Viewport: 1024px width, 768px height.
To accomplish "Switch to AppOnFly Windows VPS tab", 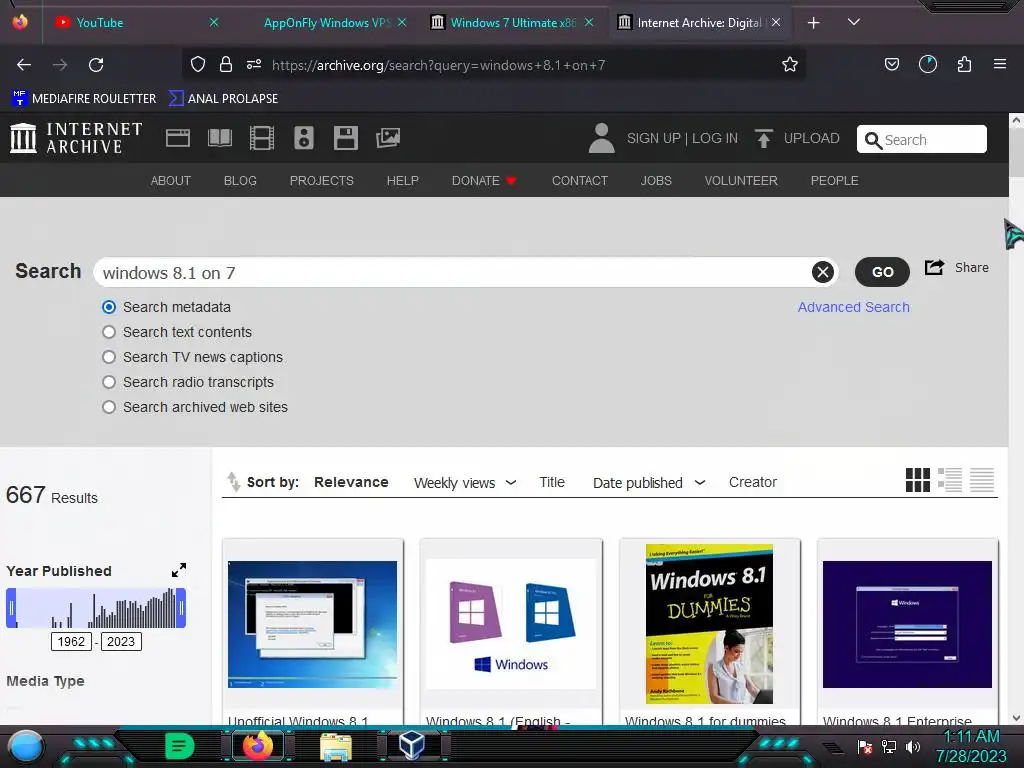I will (x=327, y=22).
